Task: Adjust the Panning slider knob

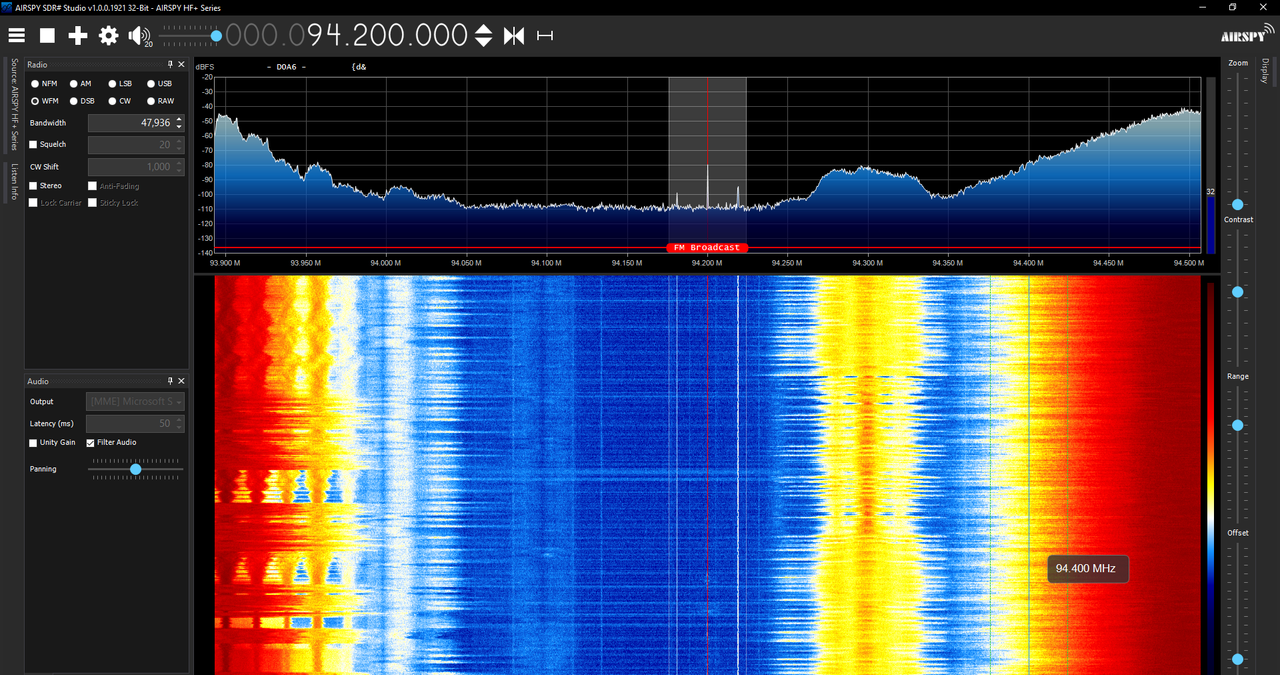Action: point(136,469)
